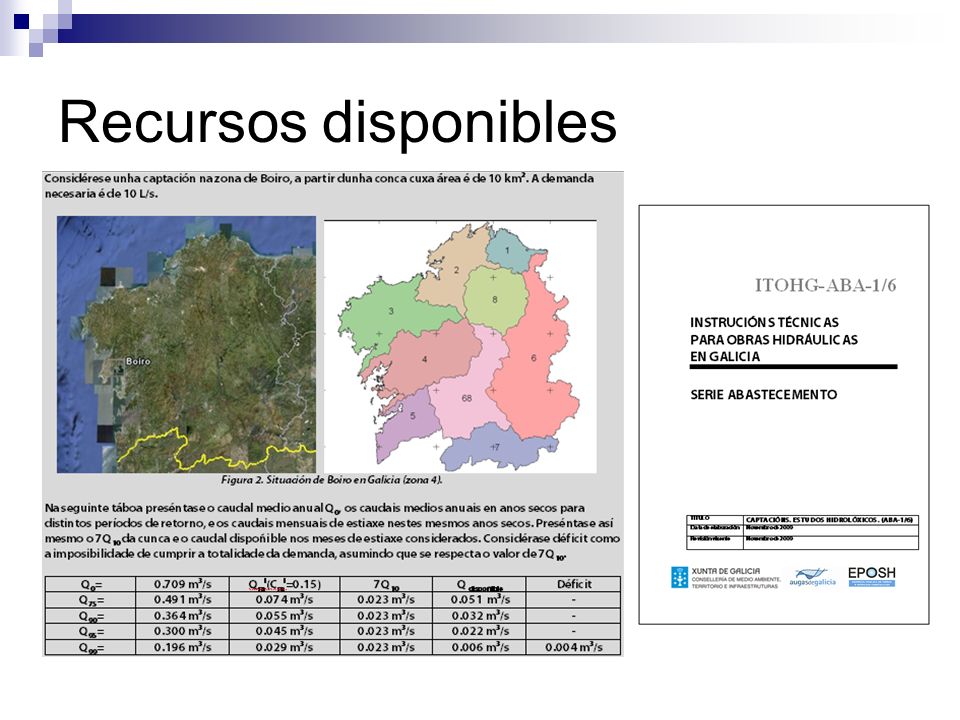The image size is (960, 720).
Task: Click blue zone 7 on the map
Action: pyautogui.click(x=495, y=447)
